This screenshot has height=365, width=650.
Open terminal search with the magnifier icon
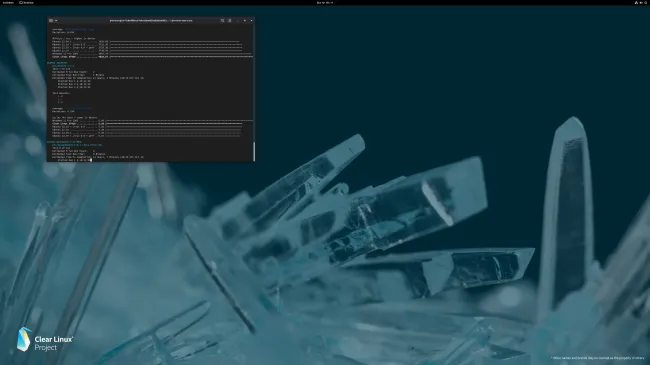tap(223, 20)
